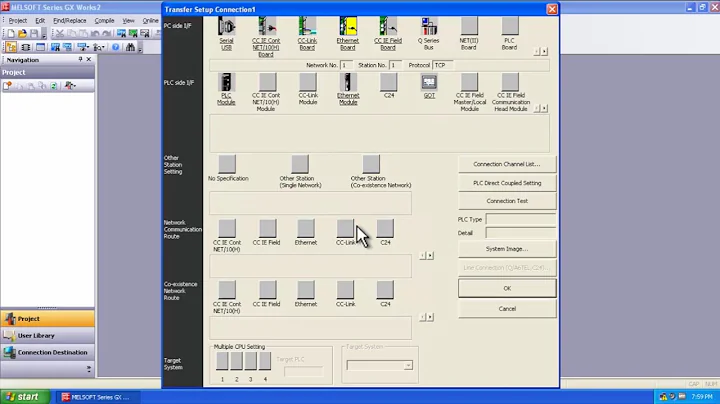Select Ethernet Module on PLC side
Image resolution: width=720 pixels, height=404 pixels.
(x=348, y=82)
